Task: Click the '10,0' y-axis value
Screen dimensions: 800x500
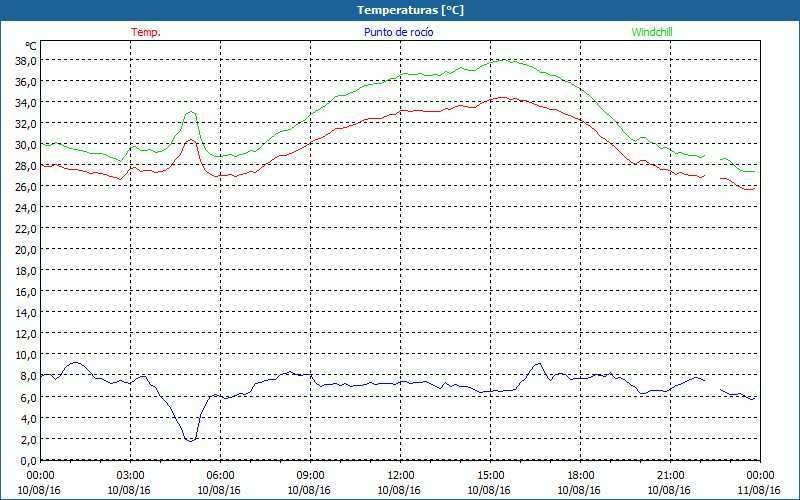Action: 26,355
